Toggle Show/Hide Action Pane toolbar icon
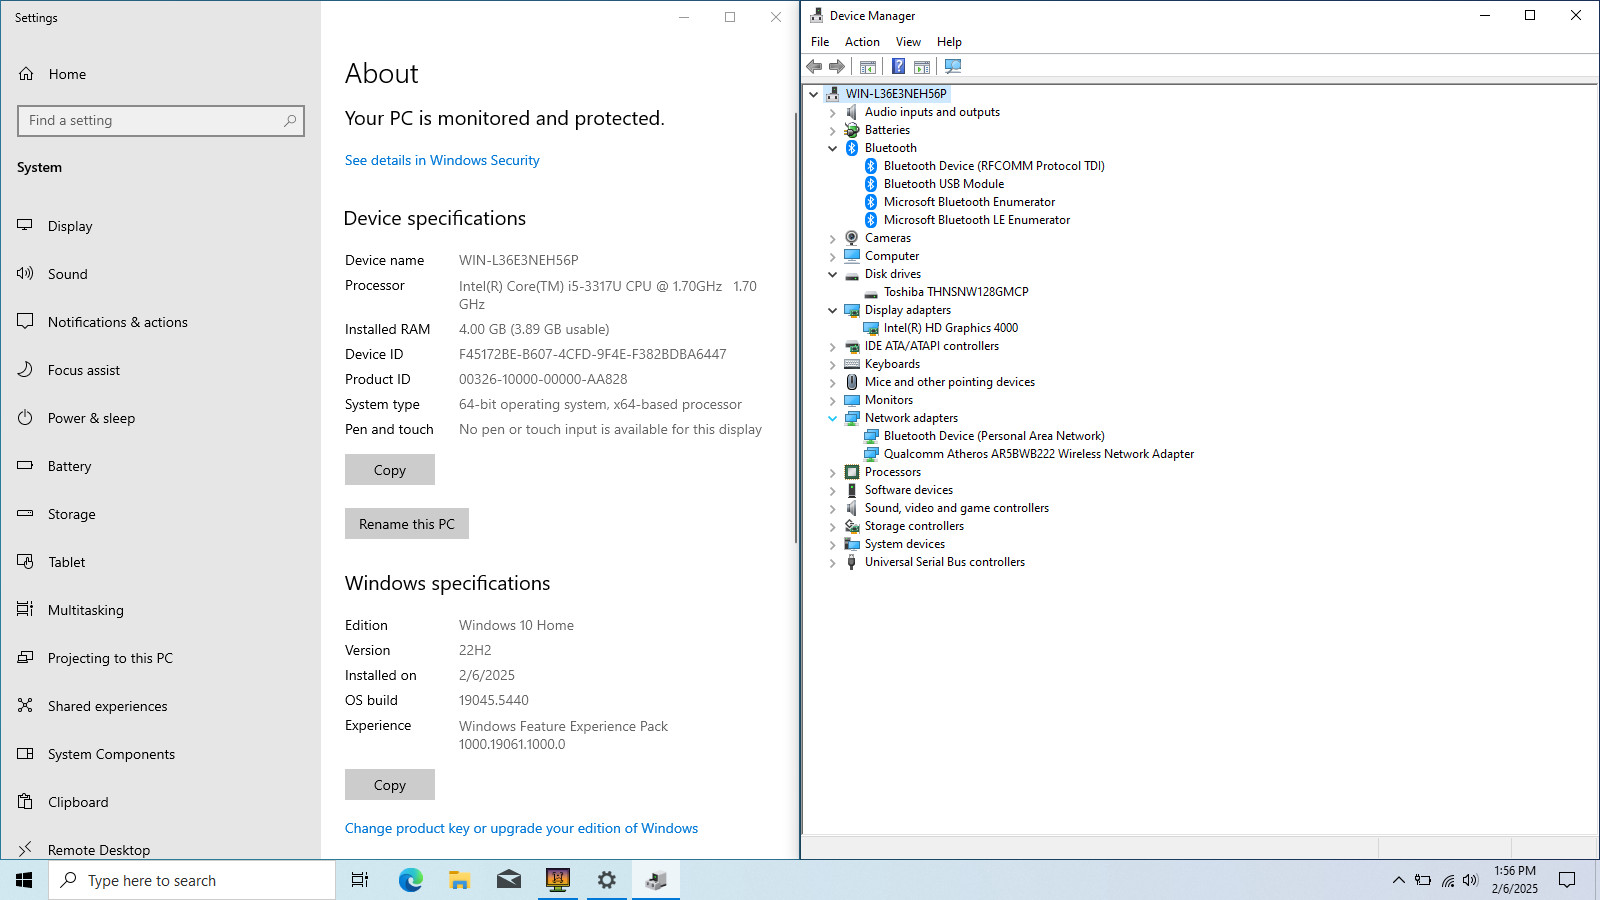This screenshot has width=1600, height=900. pyautogui.click(x=922, y=67)
